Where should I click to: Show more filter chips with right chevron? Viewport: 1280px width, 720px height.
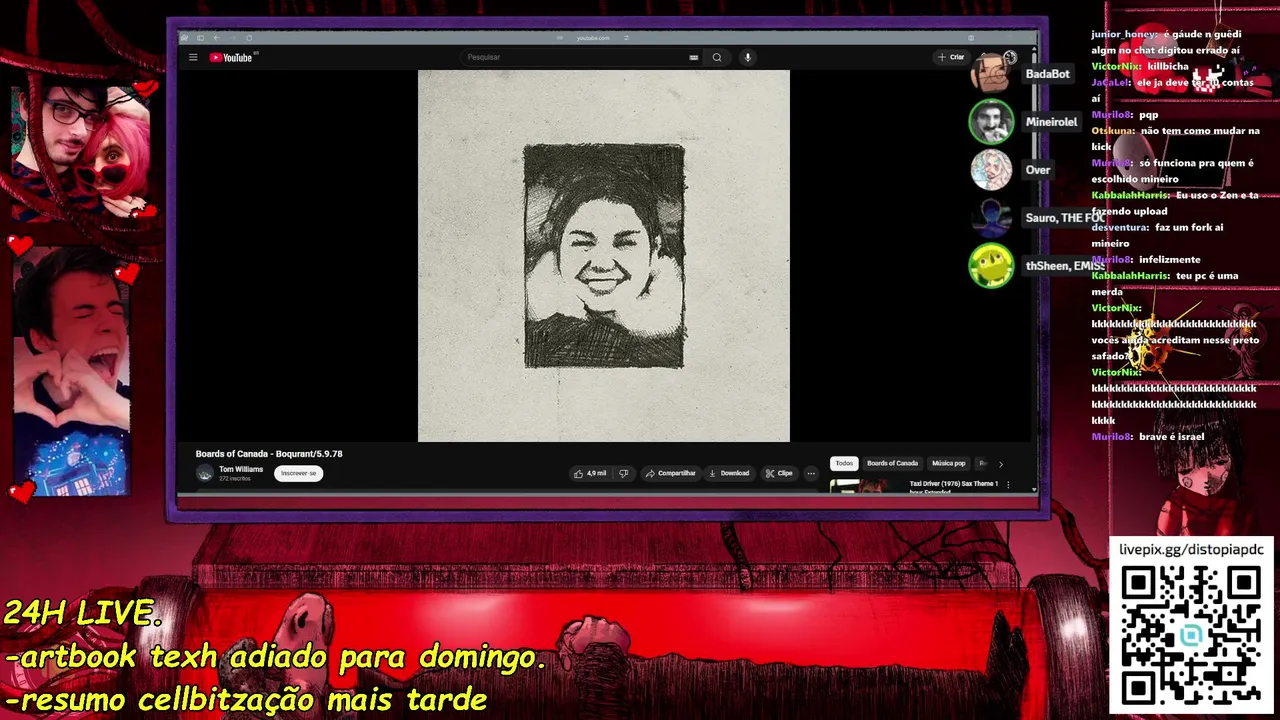(x=1001, y=463)
